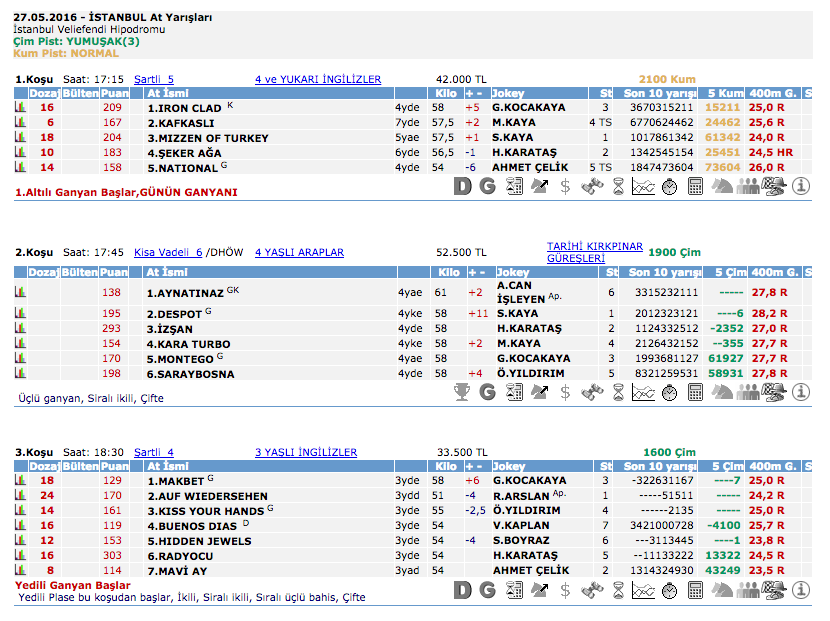830x621 pixels.
Task: Click the info icon under race 1
Action: pos(800,185)
